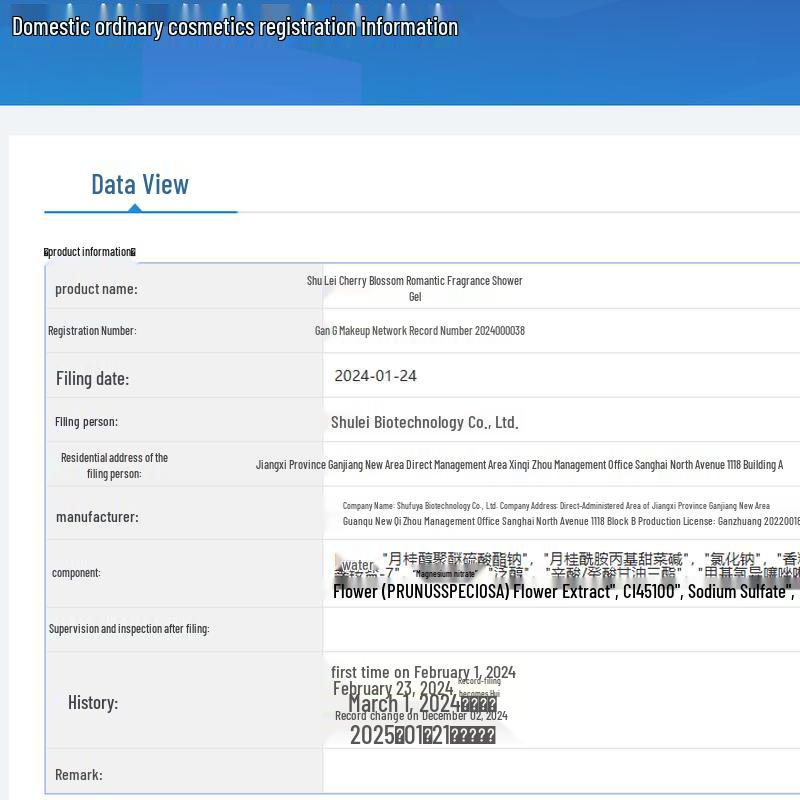Click the triangle marker under Data View

click(135, 207)
